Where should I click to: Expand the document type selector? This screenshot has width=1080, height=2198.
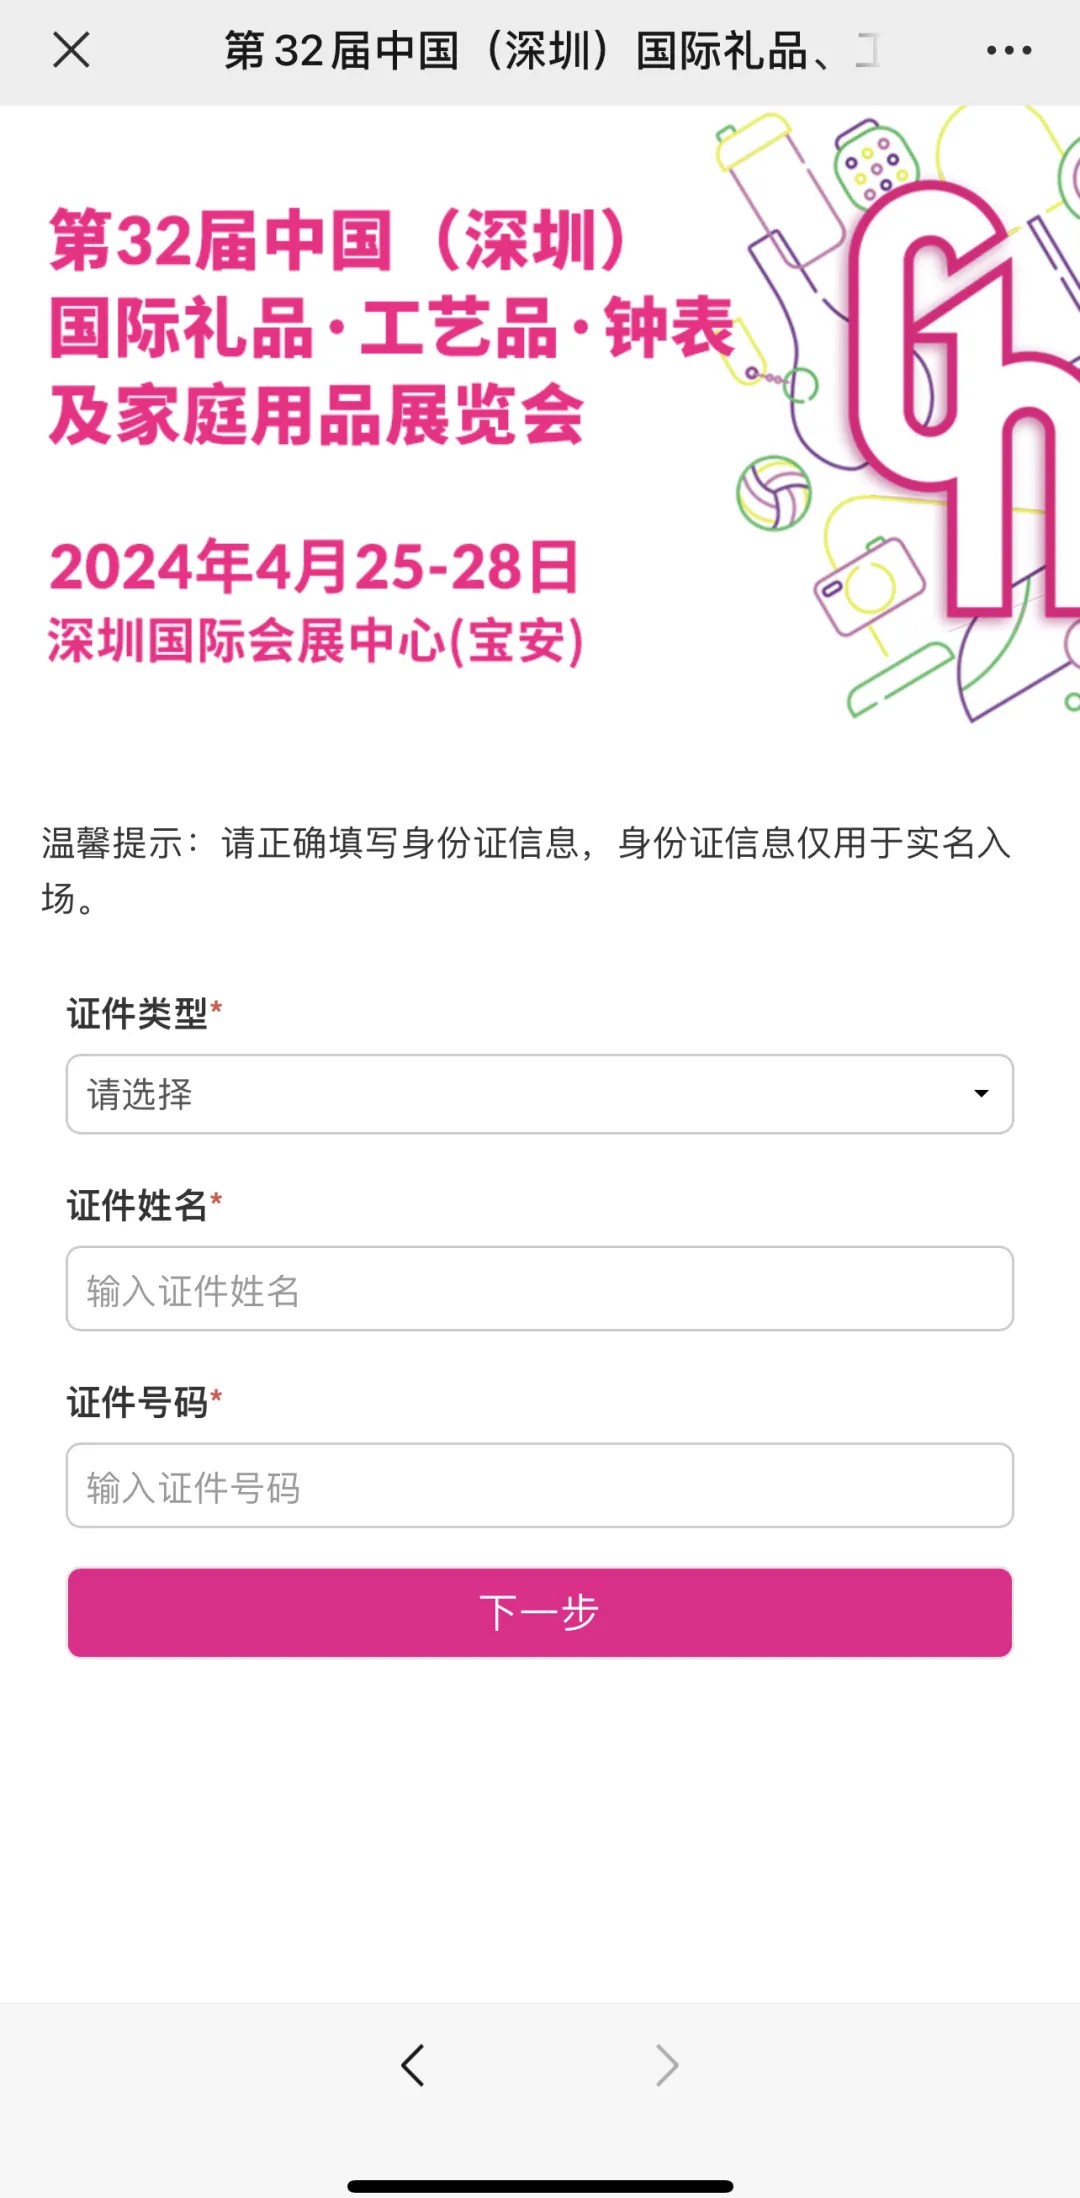point(540,1094)
